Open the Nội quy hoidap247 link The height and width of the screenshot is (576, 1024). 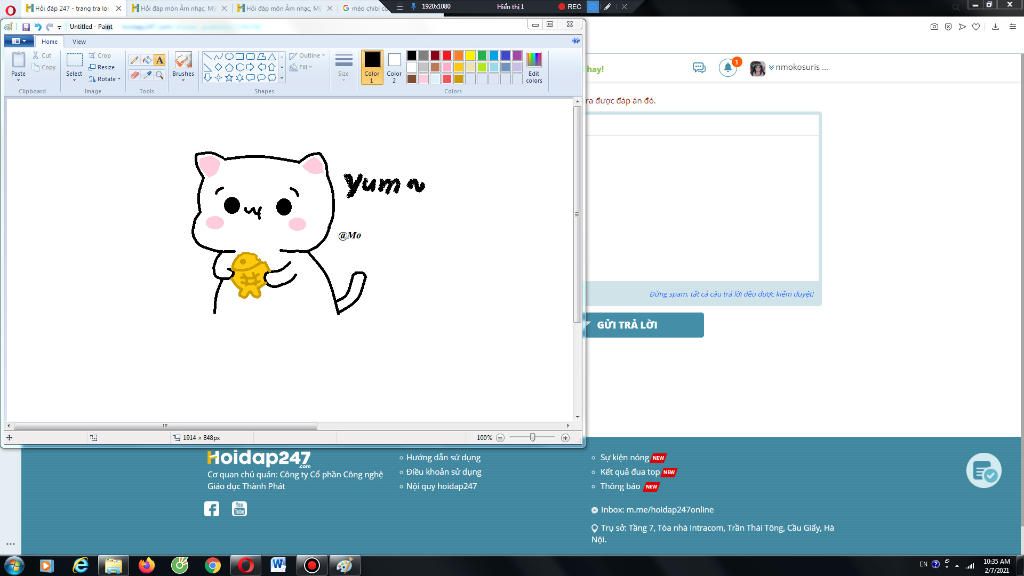[441, 486]
